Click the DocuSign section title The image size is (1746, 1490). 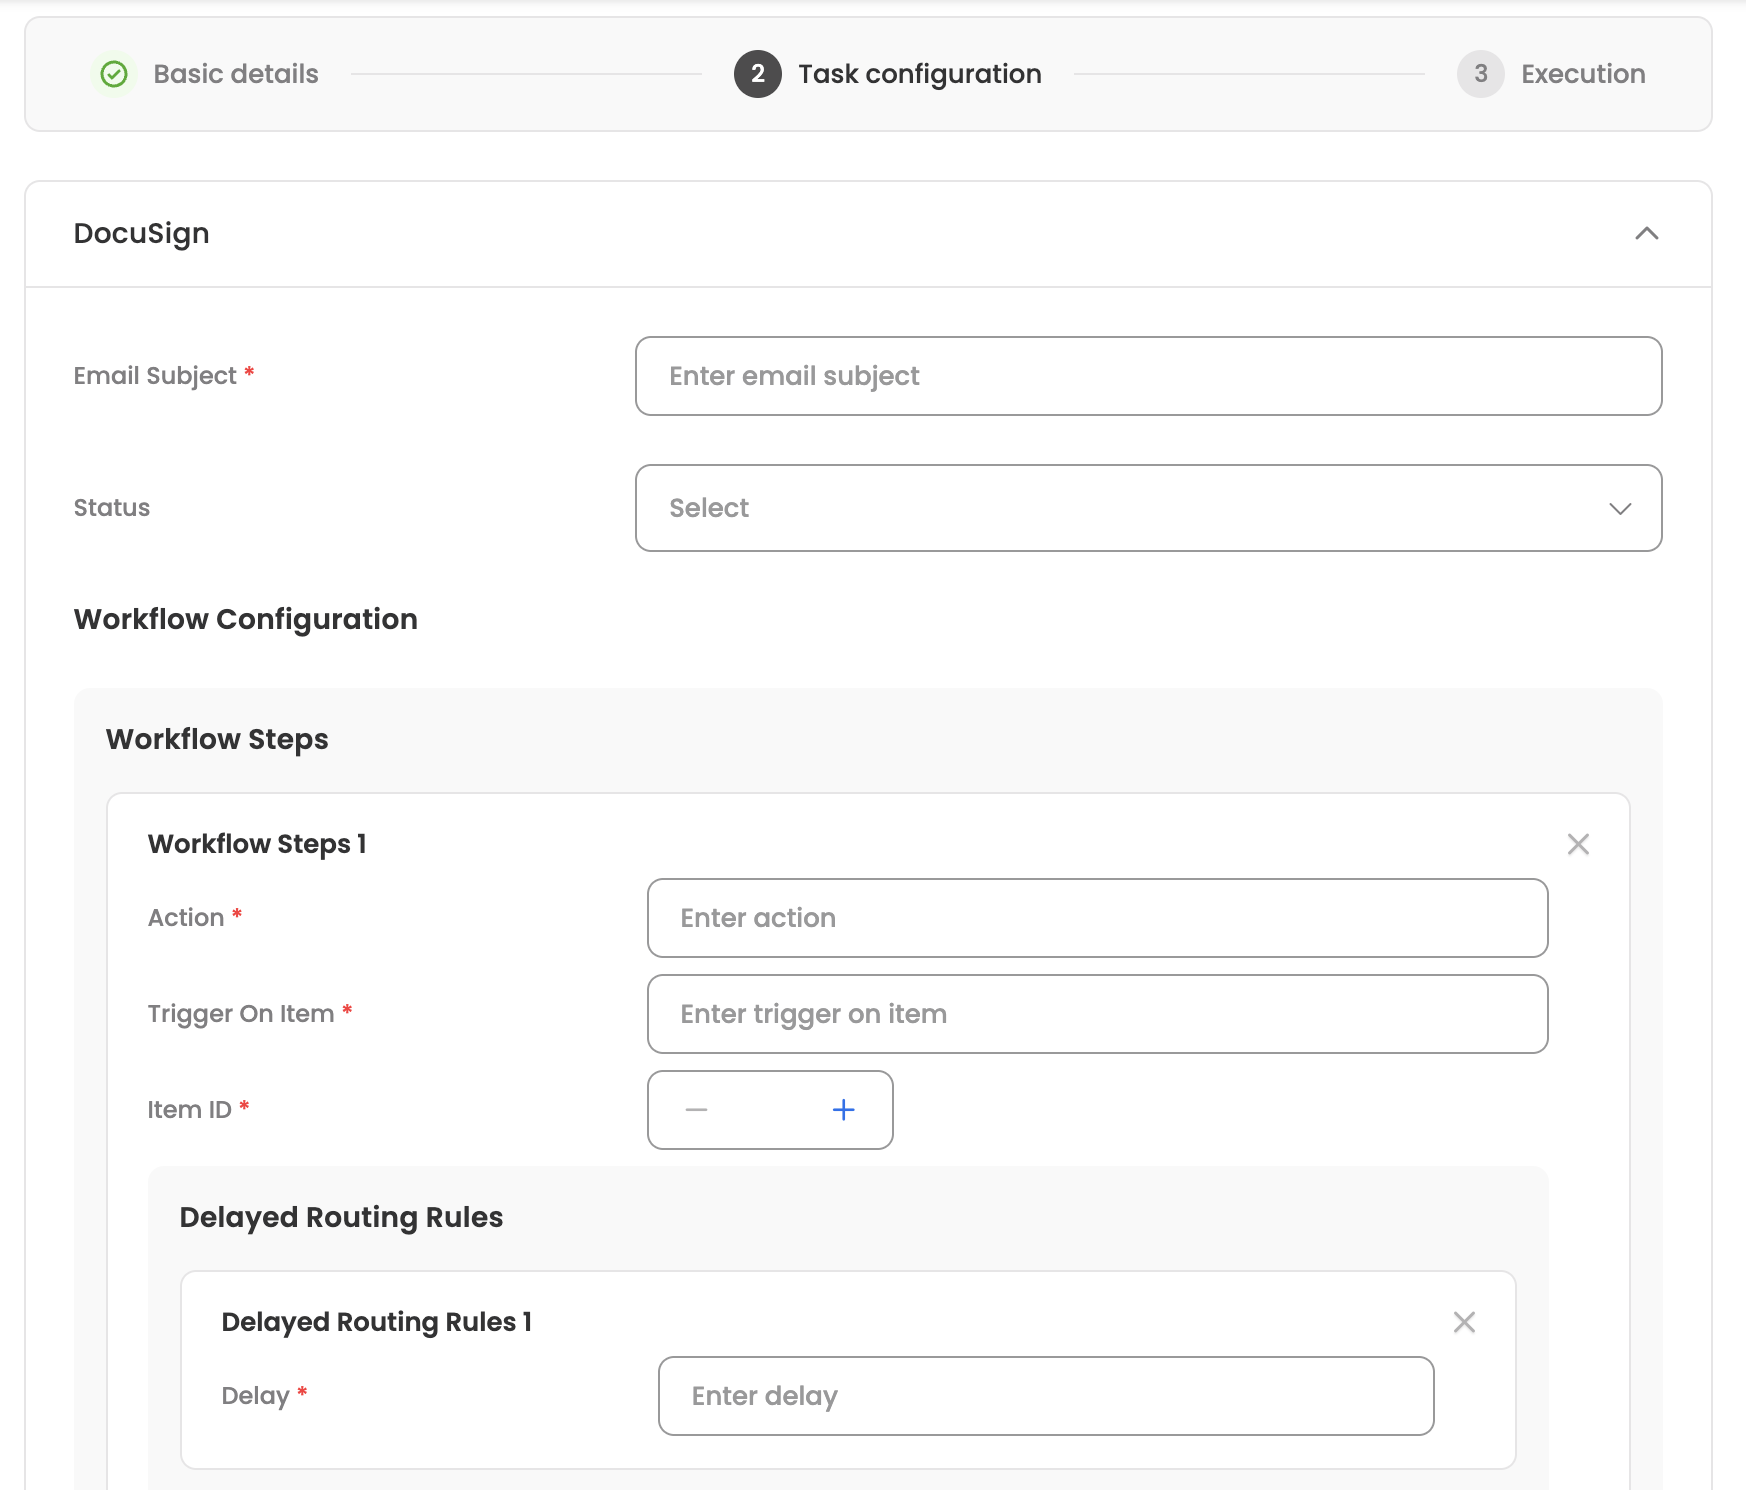(142, 234)
